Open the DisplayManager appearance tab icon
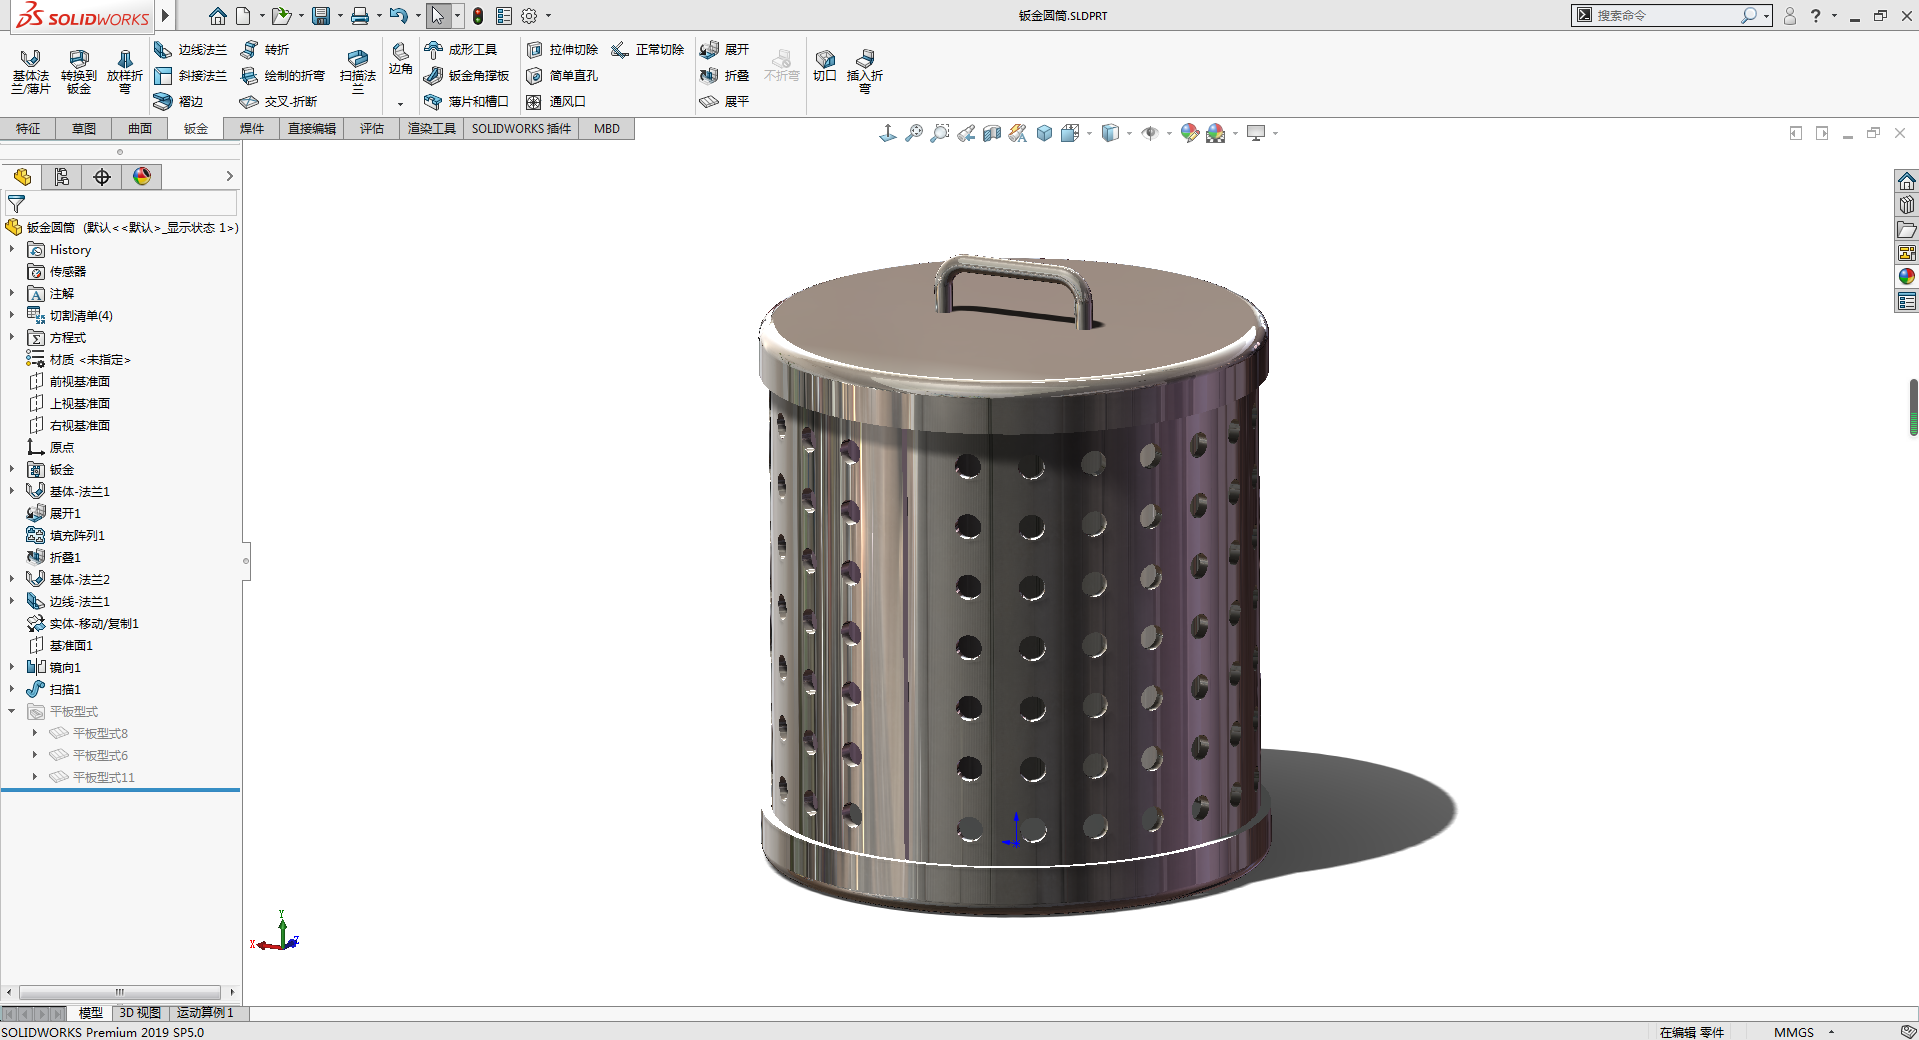The width and height of the screenshot is (1919, 1040). (x=142, y=177)
